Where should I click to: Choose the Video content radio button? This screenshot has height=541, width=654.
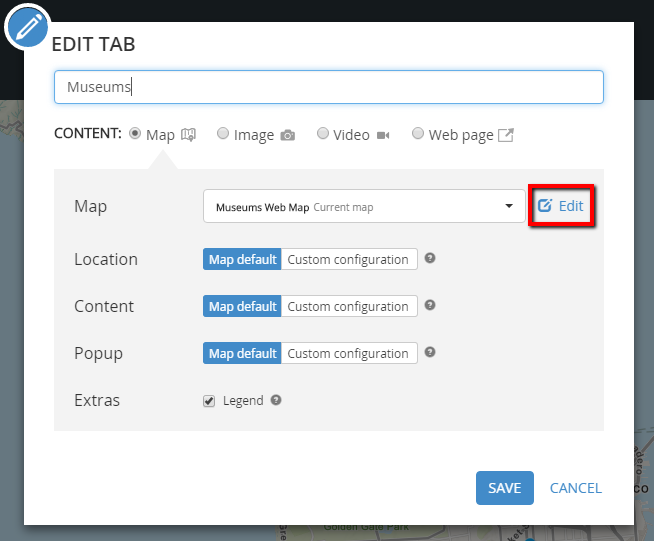(322, 133)
